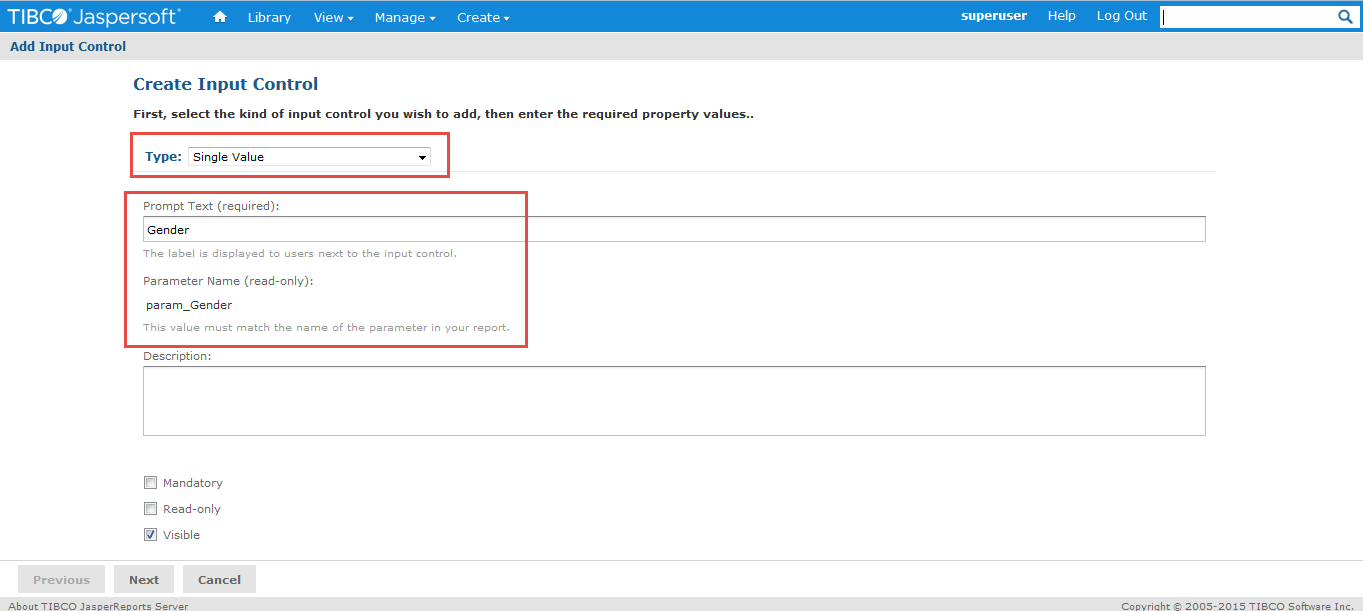
Task: Click the superuser account link
Action: coord(993,15)
